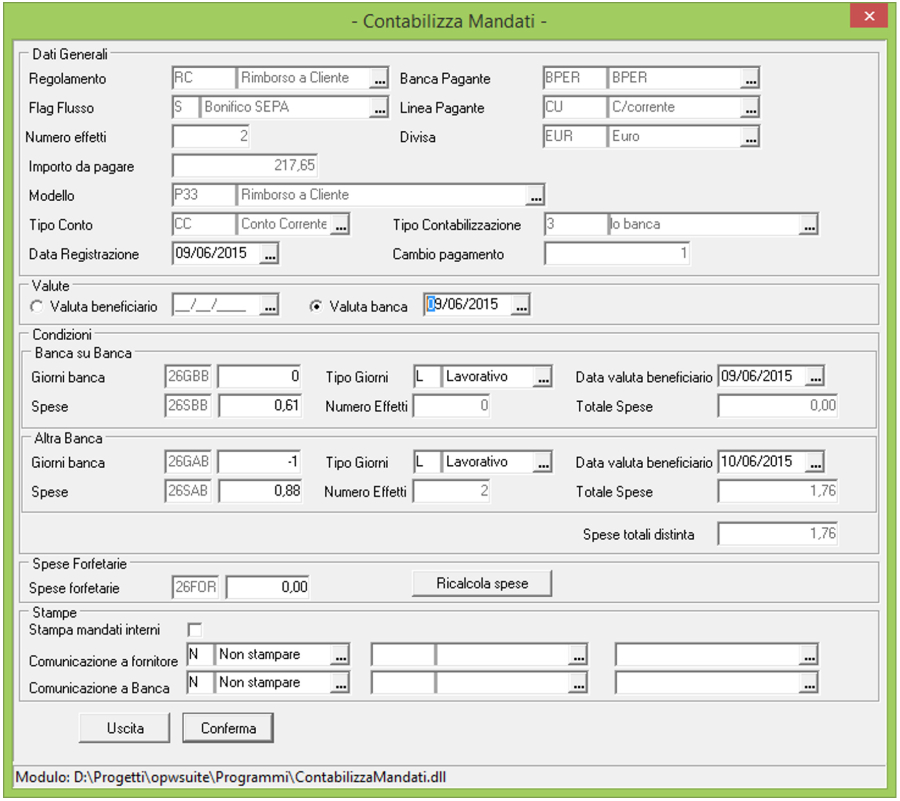Open lookup for Divisa field
This screenshot has height=801, width=900.
pyautogui.click(x=750, y=137)
